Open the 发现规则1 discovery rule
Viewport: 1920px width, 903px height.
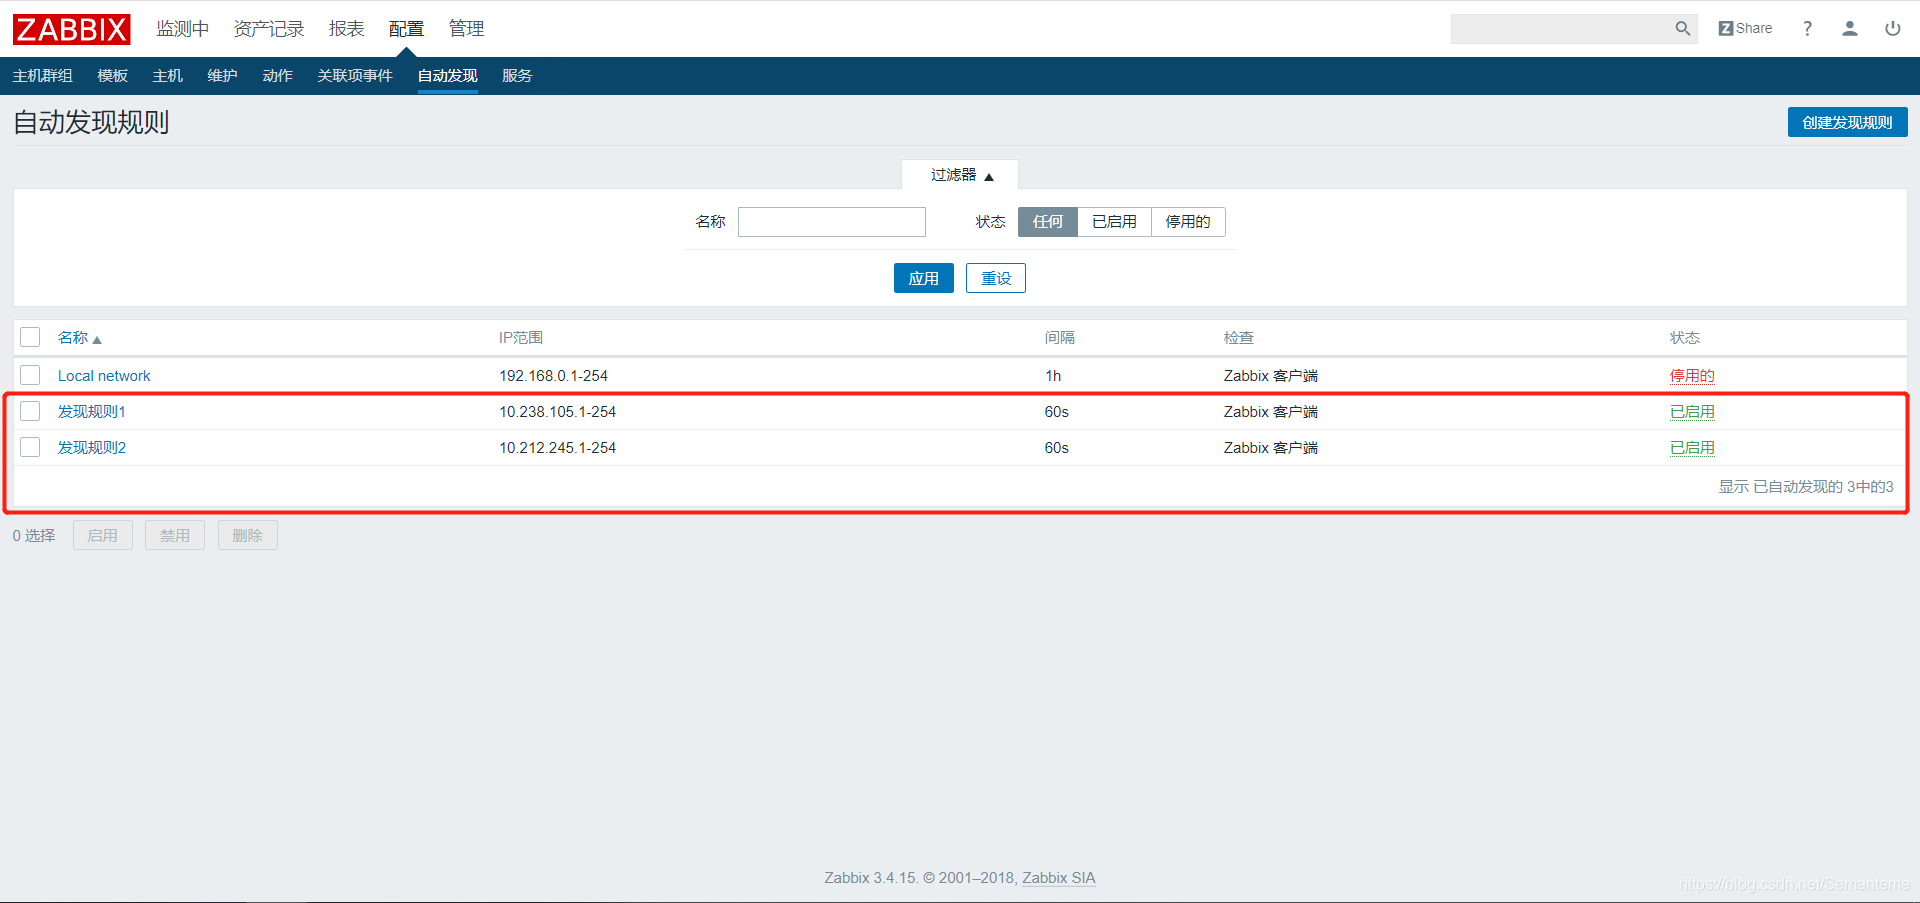(92, 412)
